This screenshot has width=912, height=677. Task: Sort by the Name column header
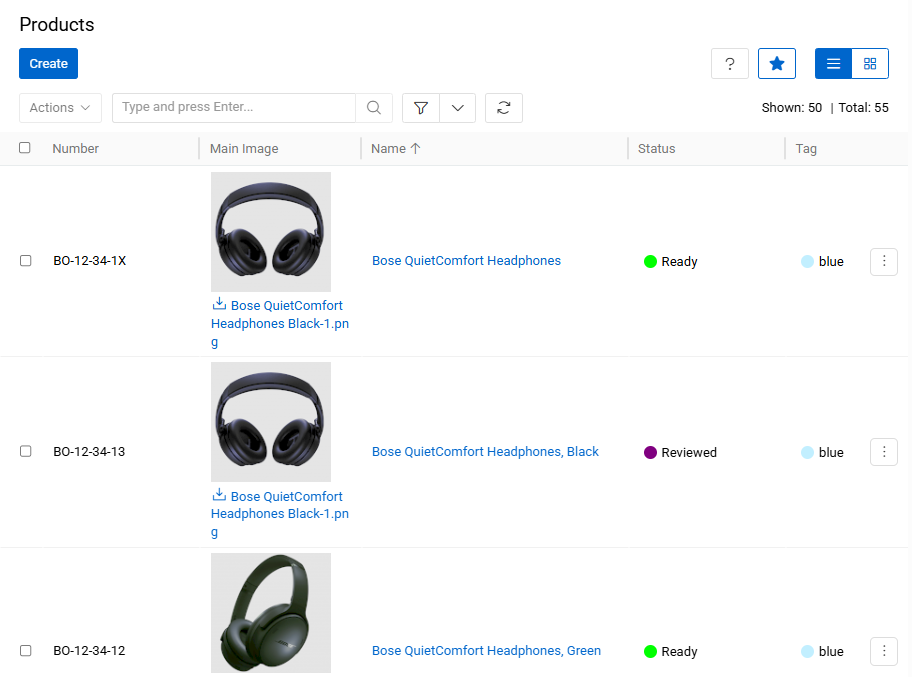click(396, 148)
